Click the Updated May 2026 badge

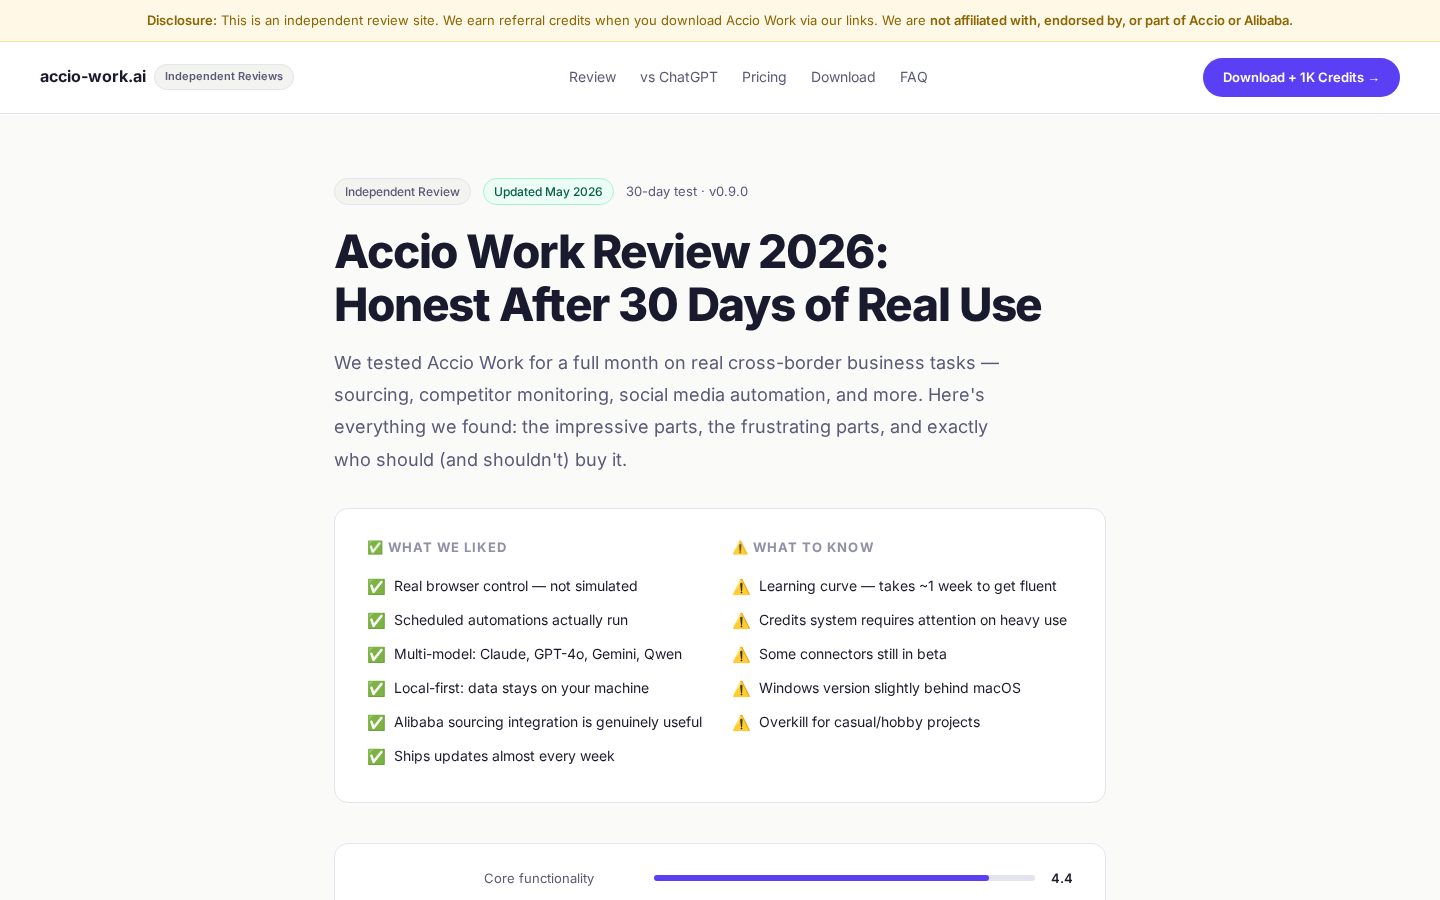pos(548,192)
